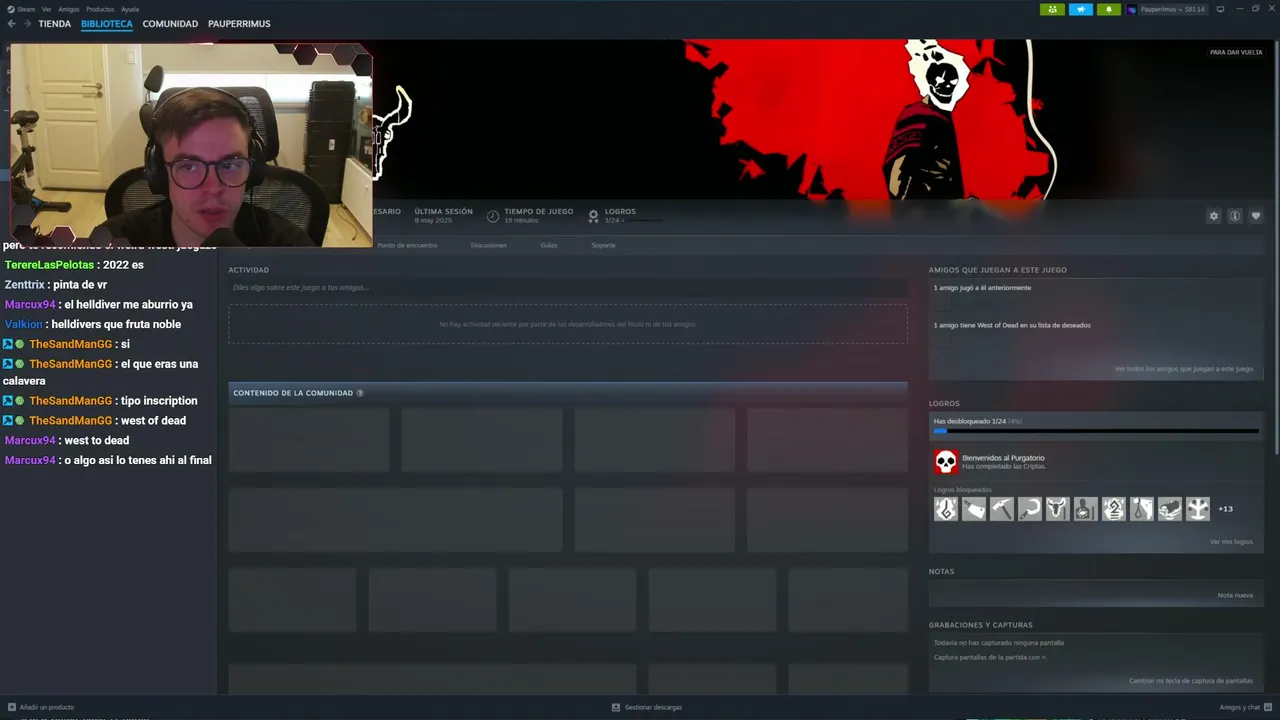Add game to favorites heart icon
The width and height of the screenshot is (1280, 720).
point(1256,216)
